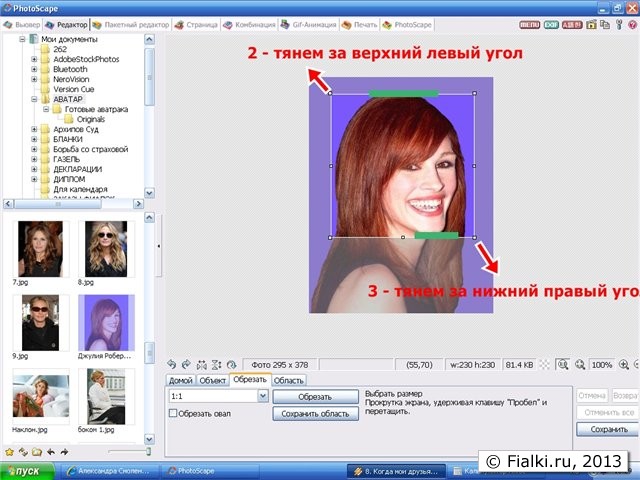Enable the 'Обрезать овал' checkbox
The width and height of the screenshot is (640, 480).
point(174,412)
